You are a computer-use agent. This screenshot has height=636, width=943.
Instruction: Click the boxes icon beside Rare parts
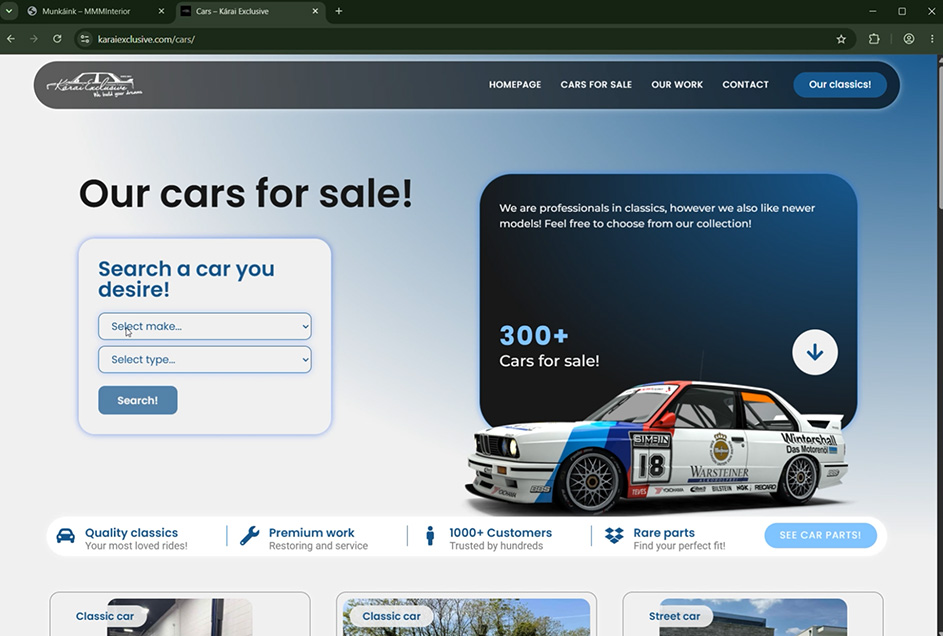point(614,536)
